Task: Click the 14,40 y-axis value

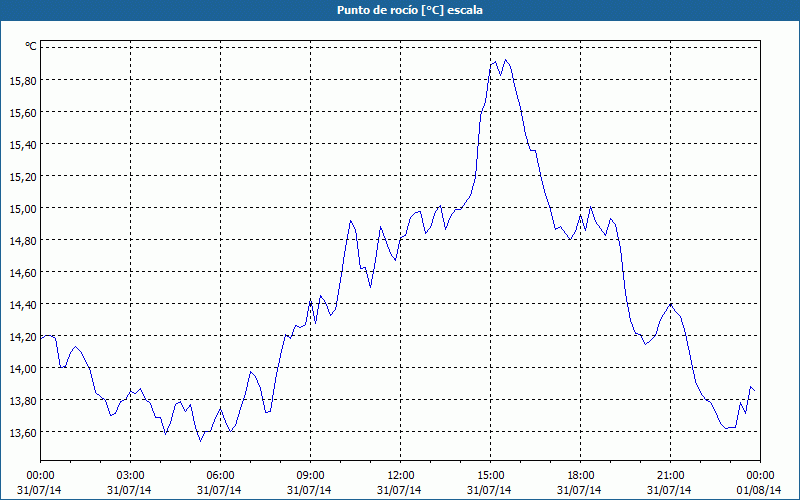Action: [23, 305]
